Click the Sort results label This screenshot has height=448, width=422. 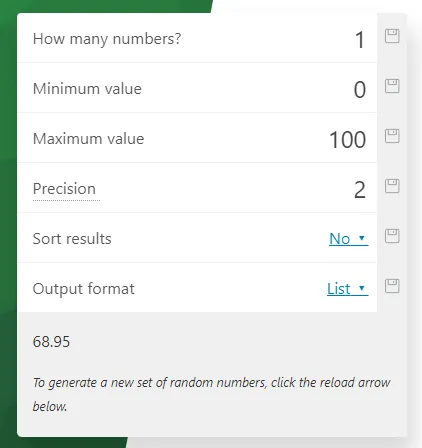[72, 239]
